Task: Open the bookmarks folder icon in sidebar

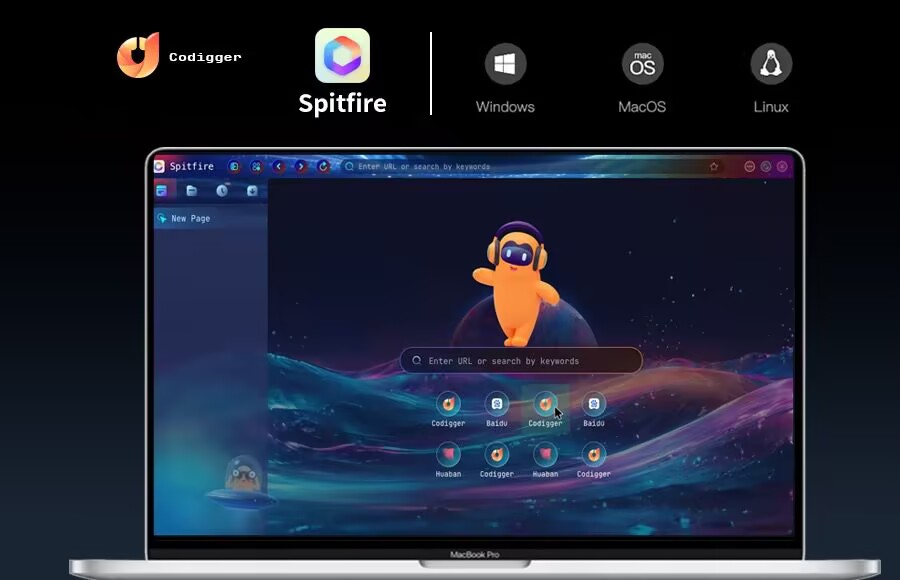Action: [192, 191]
